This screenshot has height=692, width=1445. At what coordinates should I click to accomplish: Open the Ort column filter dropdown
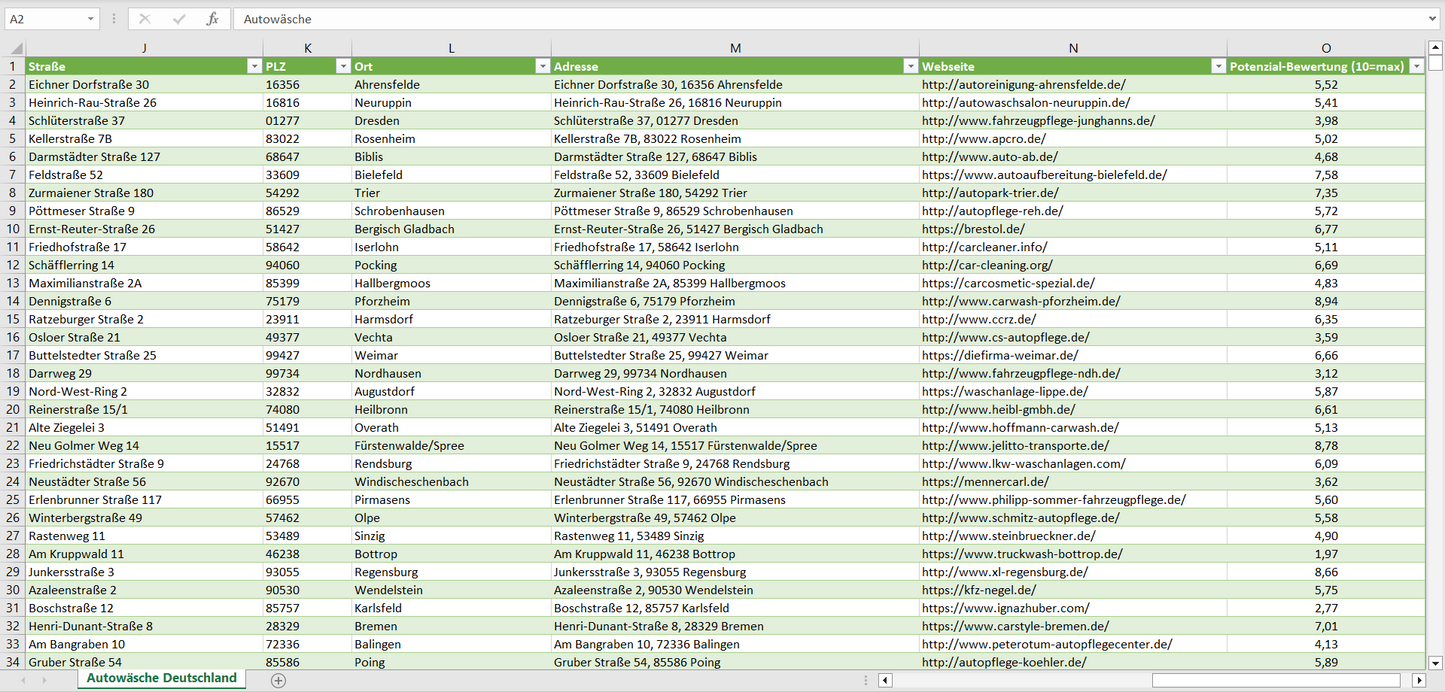542,66
